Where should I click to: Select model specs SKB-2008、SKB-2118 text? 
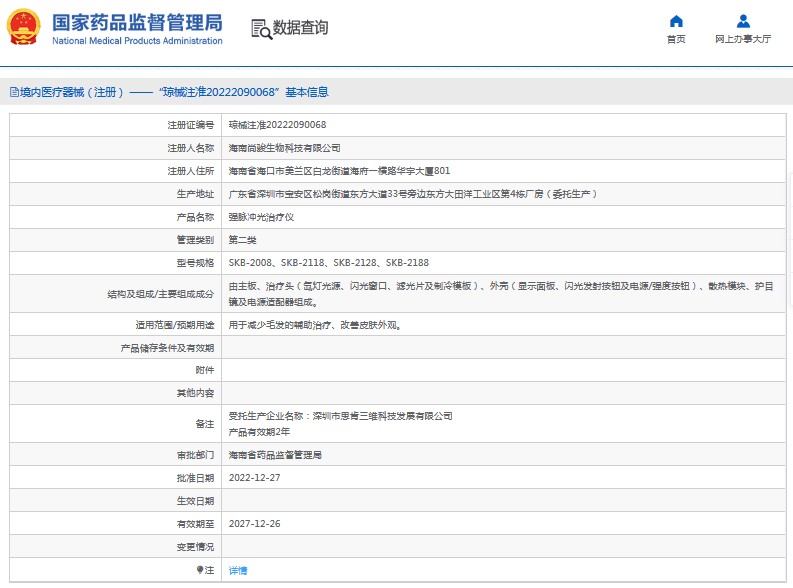(x=329, y=263)
